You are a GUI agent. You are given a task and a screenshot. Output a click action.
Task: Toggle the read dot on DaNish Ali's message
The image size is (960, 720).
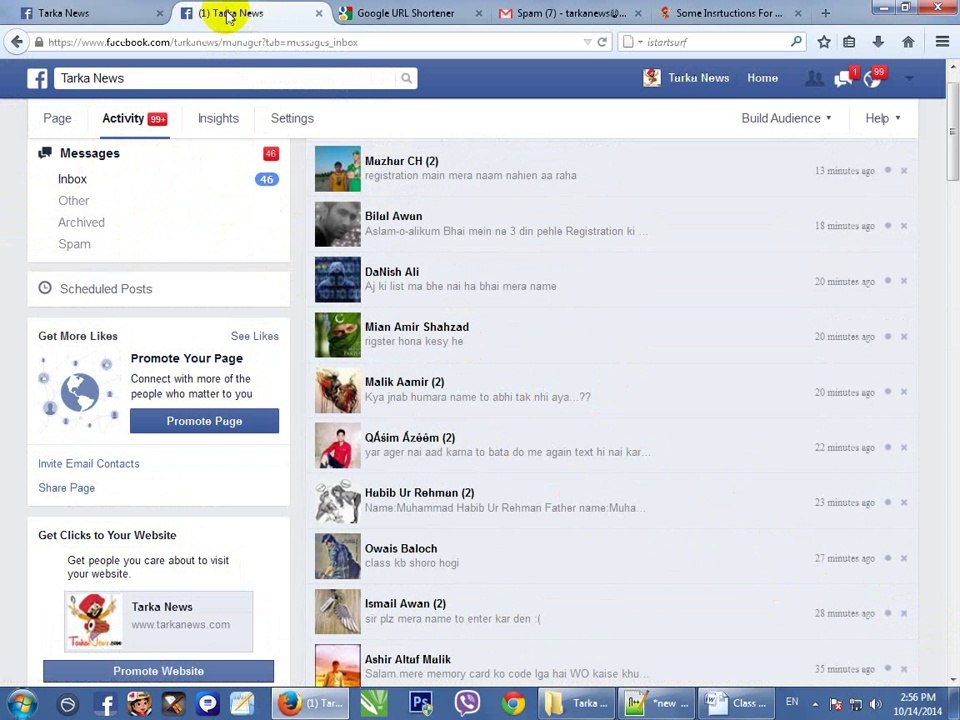coord(888,281)
